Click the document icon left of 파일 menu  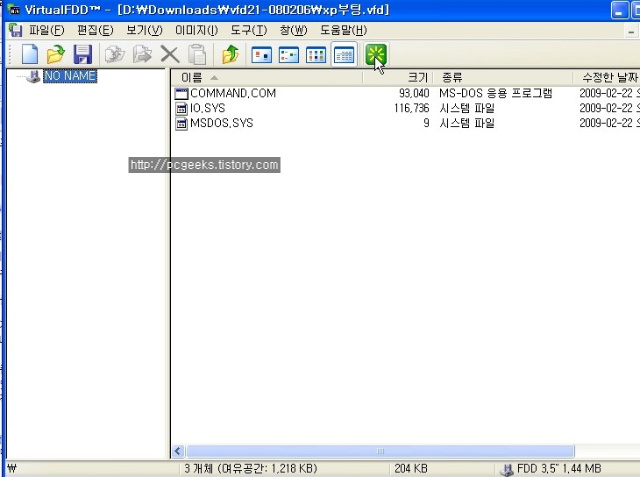coord(16,30)
